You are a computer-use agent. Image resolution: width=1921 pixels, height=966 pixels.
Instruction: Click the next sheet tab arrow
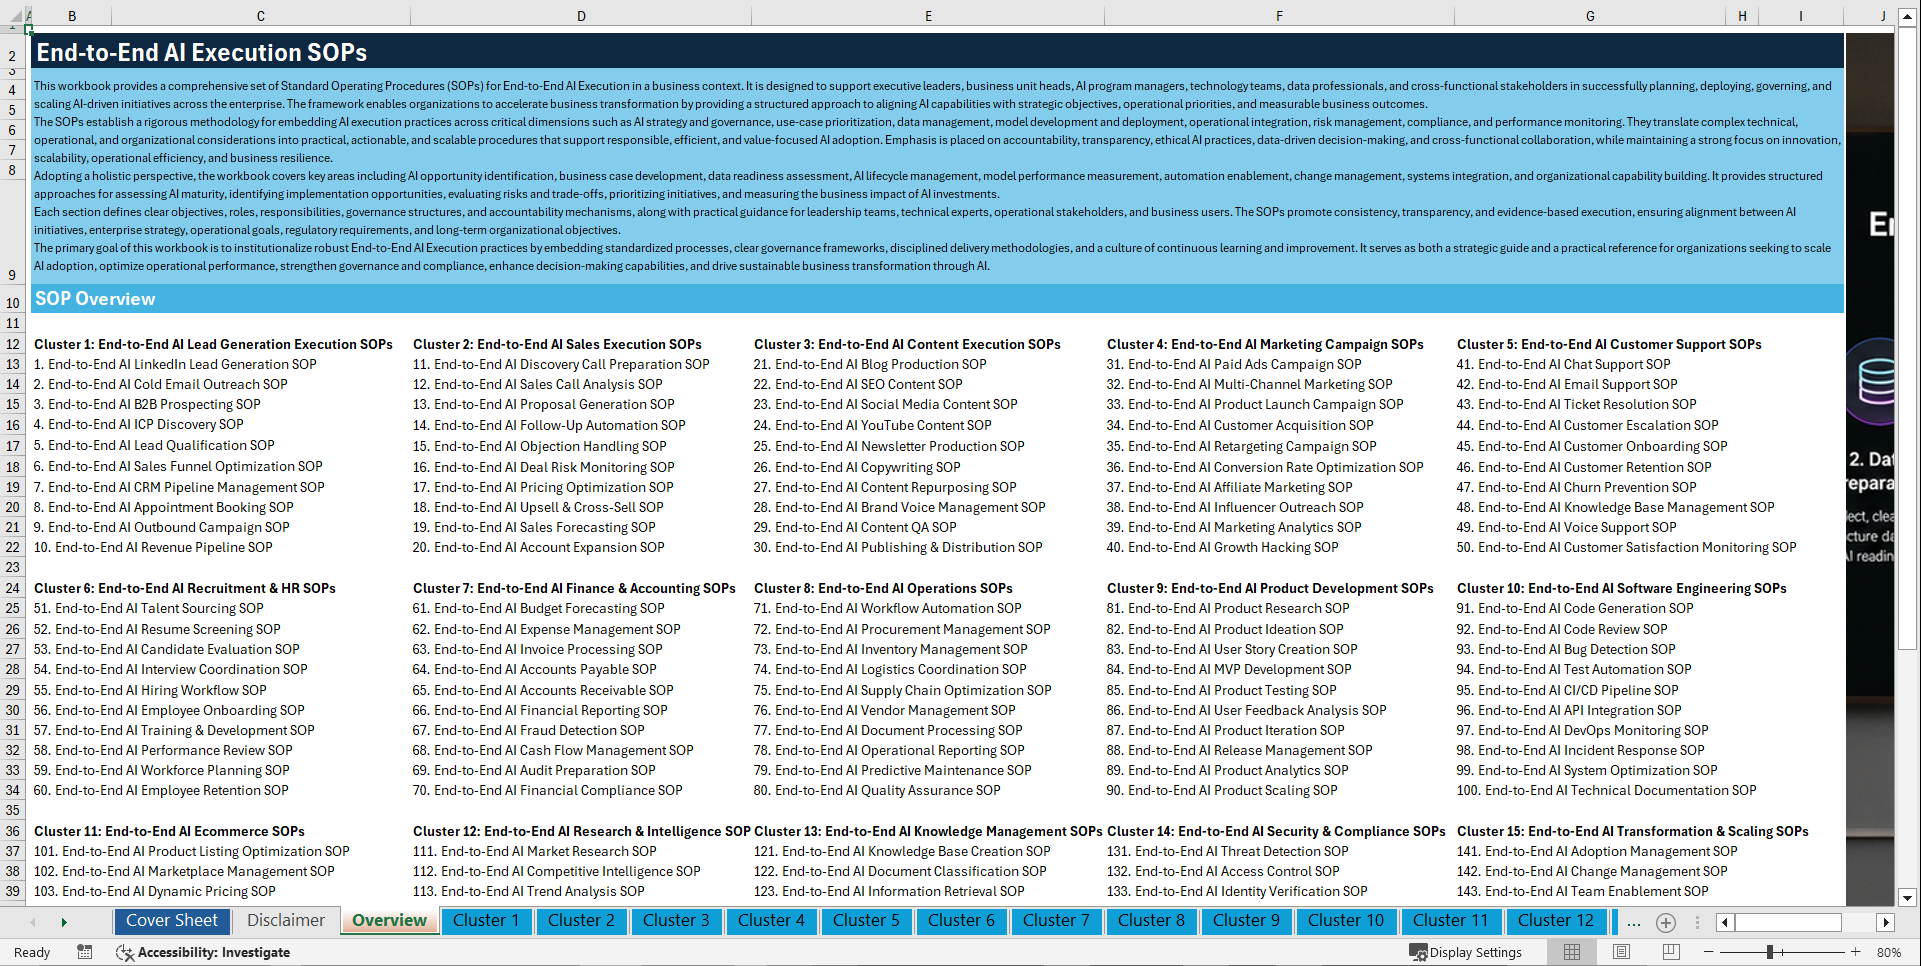click(64, 922)
